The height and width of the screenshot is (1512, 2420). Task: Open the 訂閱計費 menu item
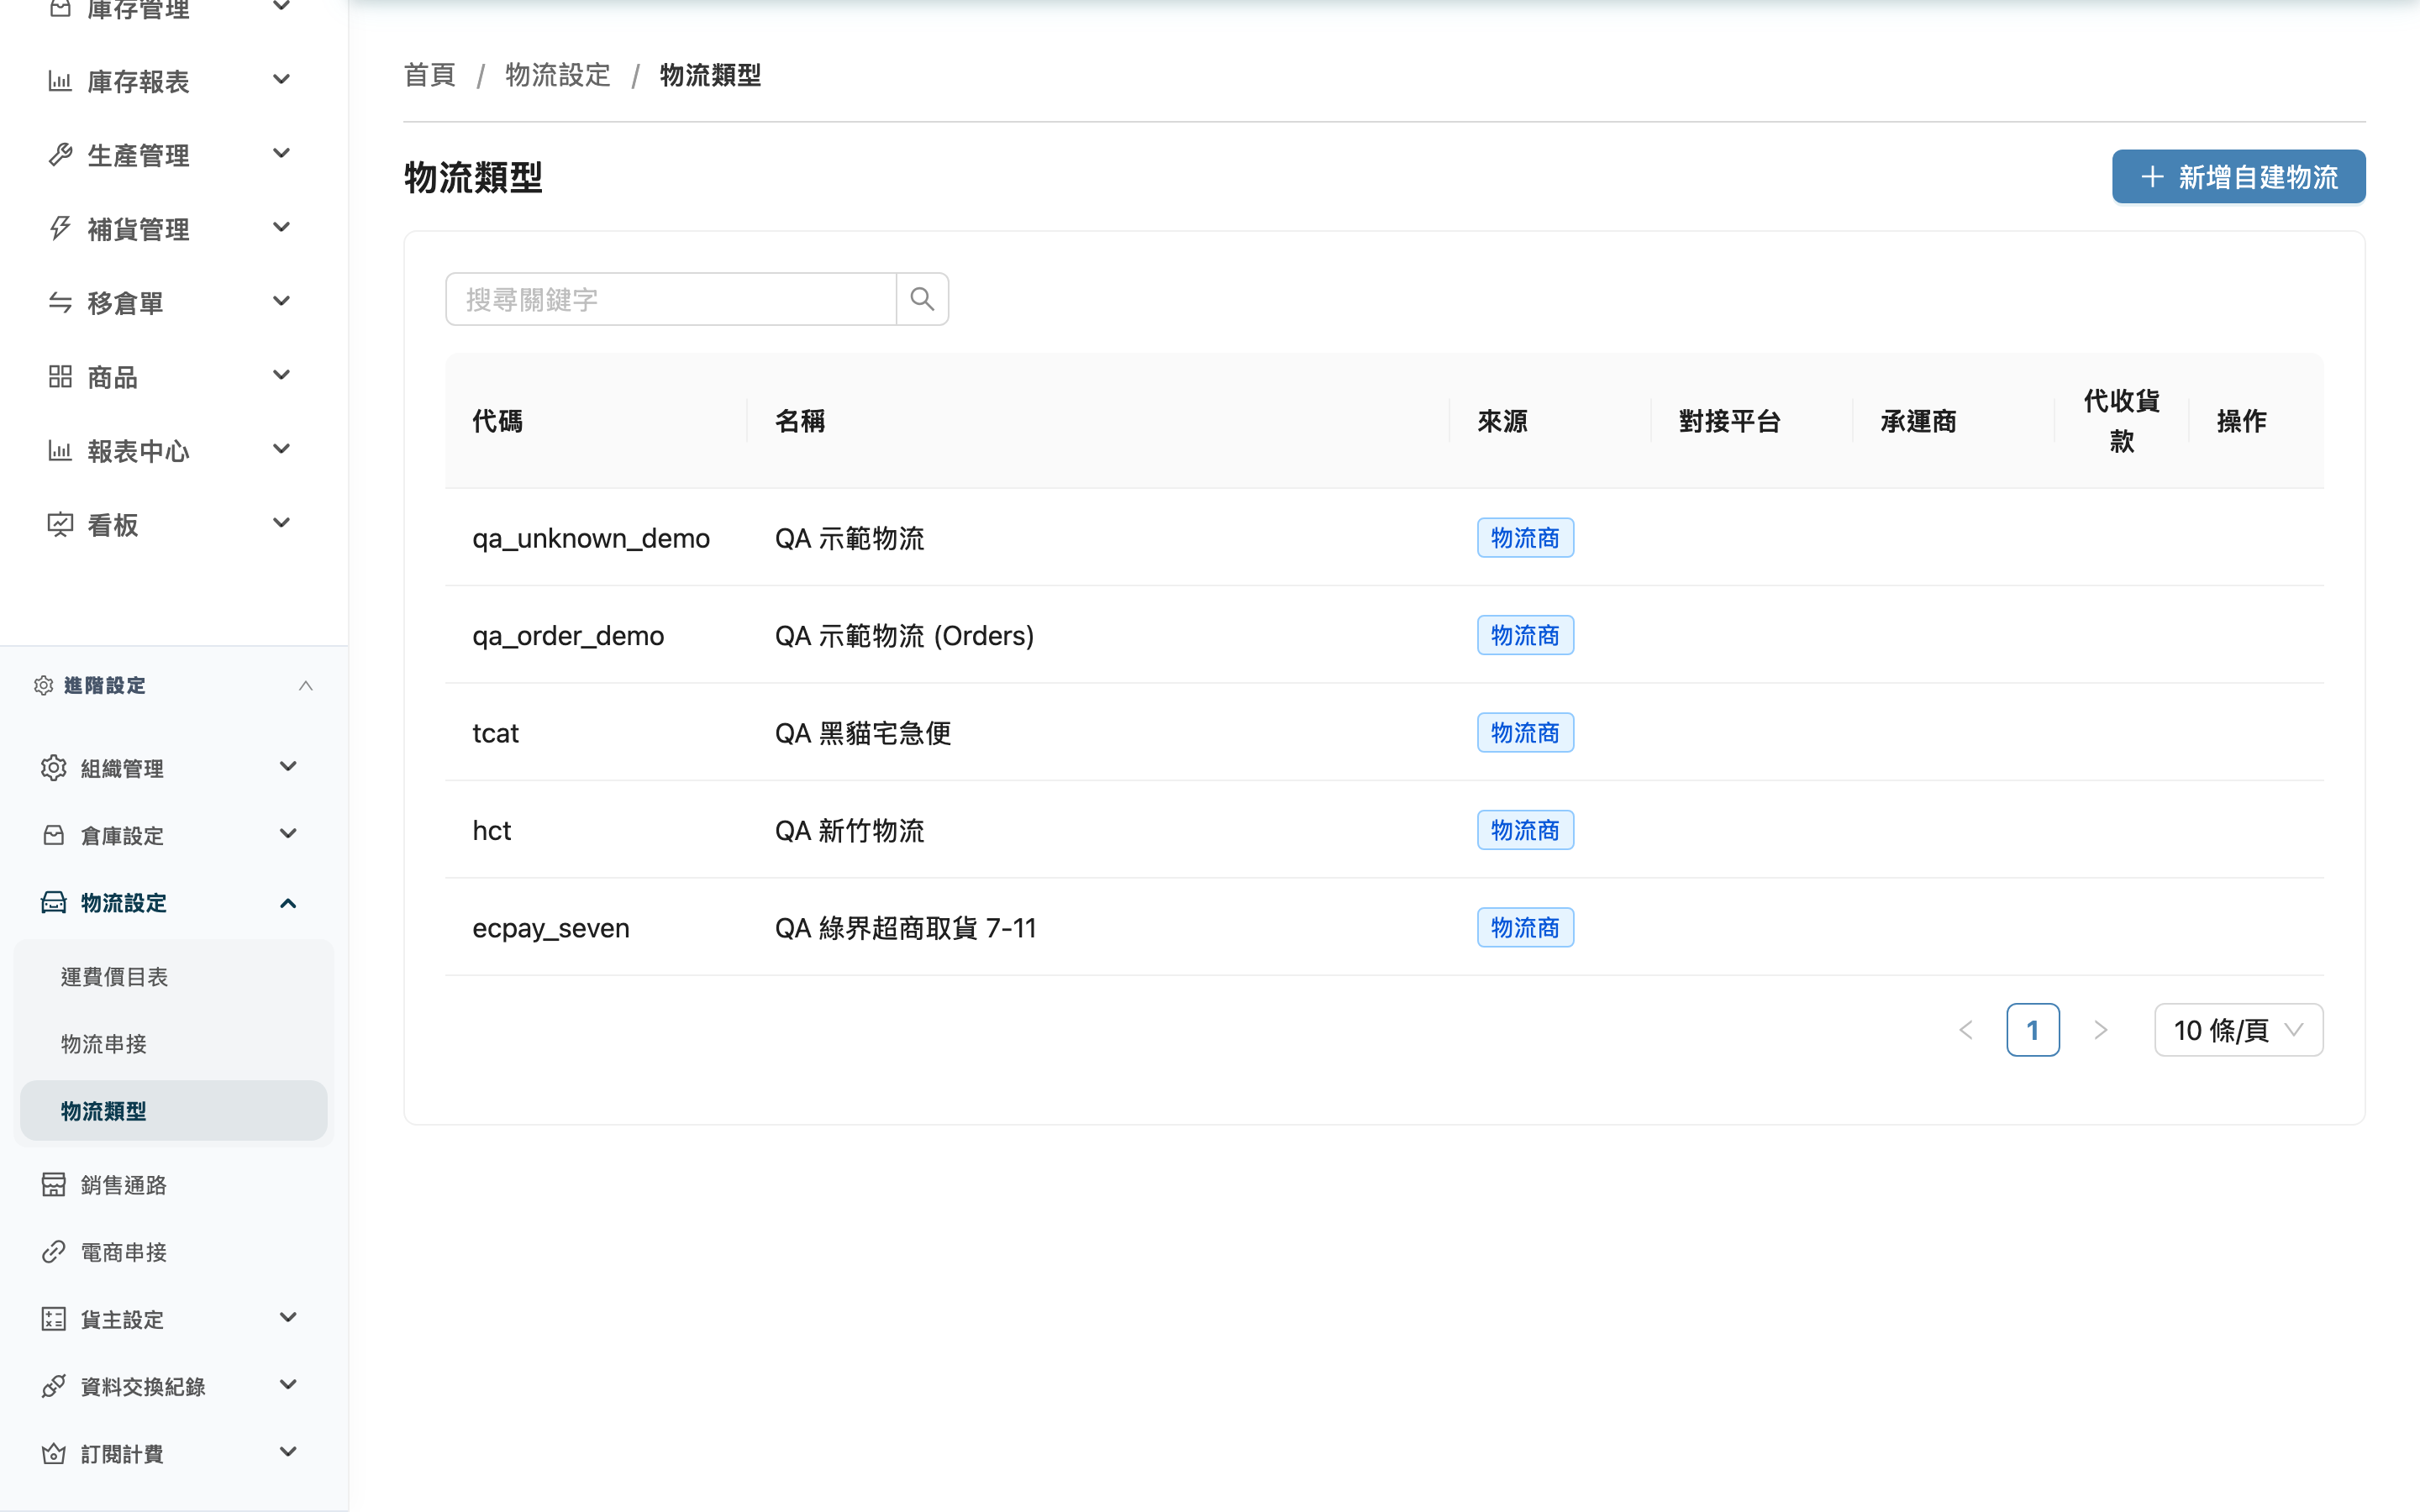coord(174,1454)
